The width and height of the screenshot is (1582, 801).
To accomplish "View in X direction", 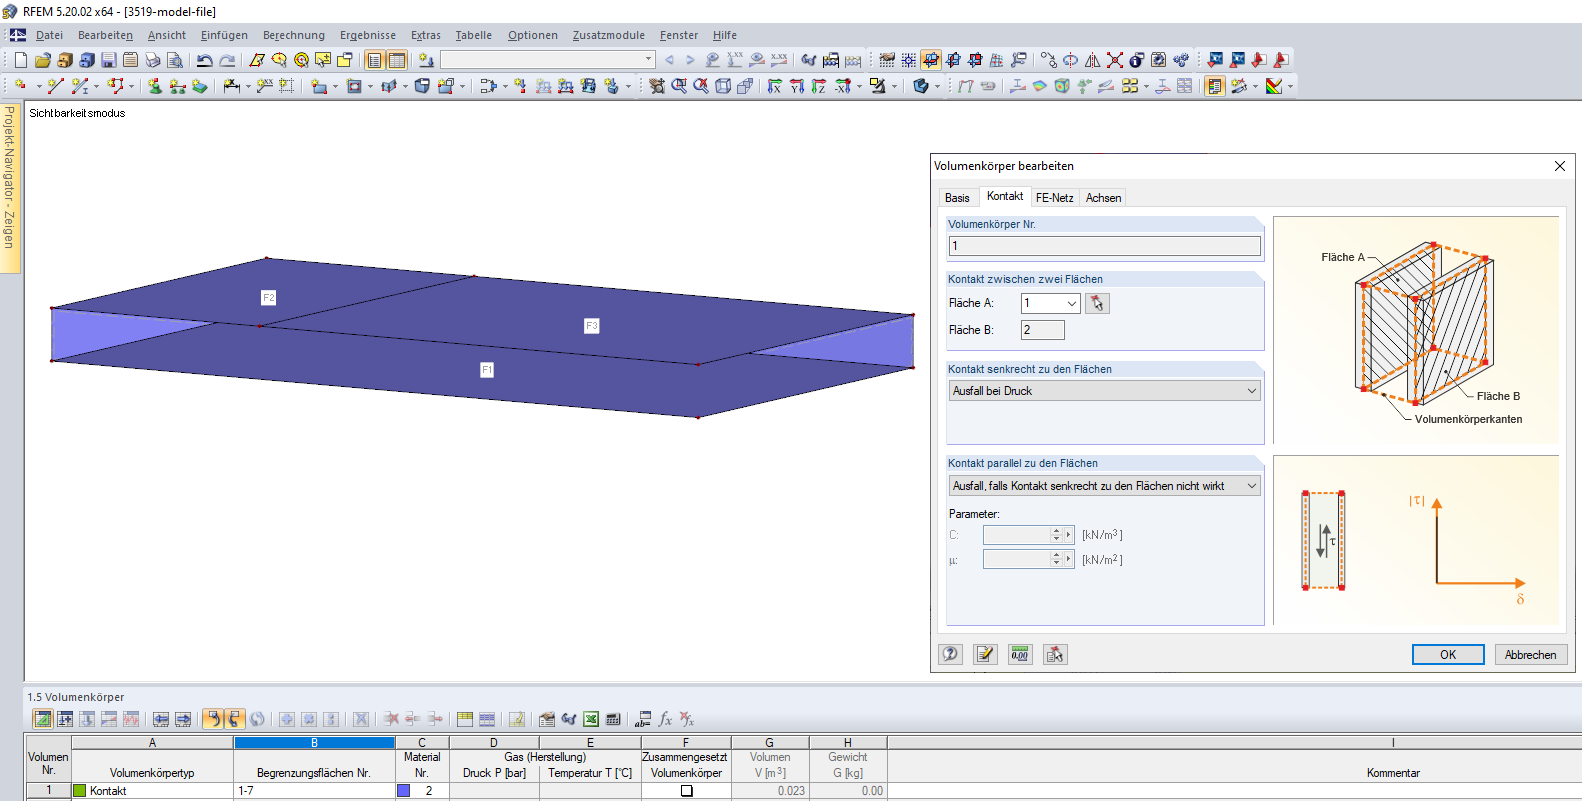I will pos(775,86).
